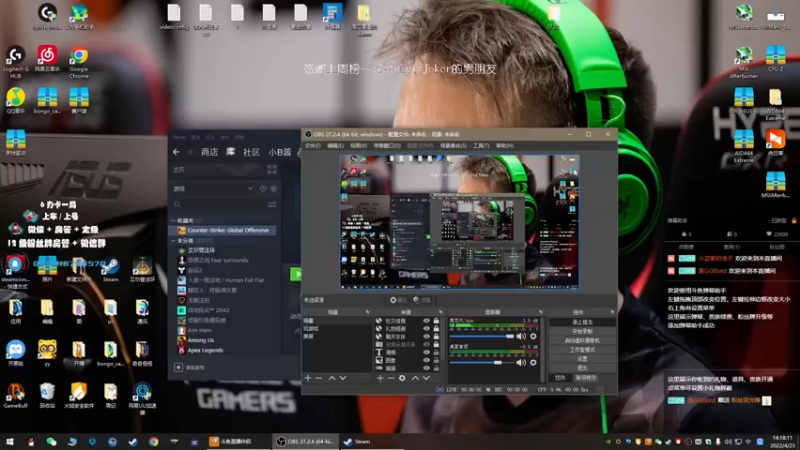Click 桌面音频 volume slider
Viewport: 800px width, 450px height.
point(482,362)
